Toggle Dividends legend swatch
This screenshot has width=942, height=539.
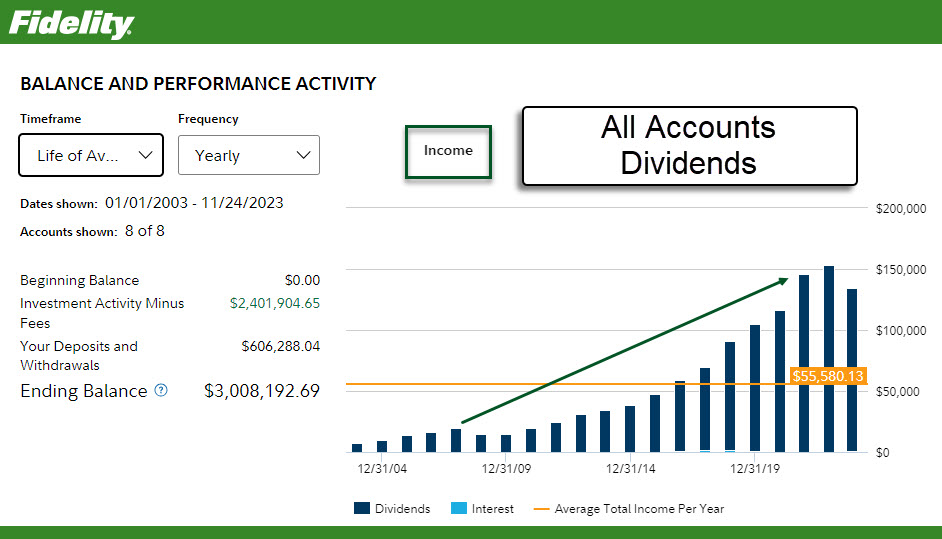(x=362, y=509)
